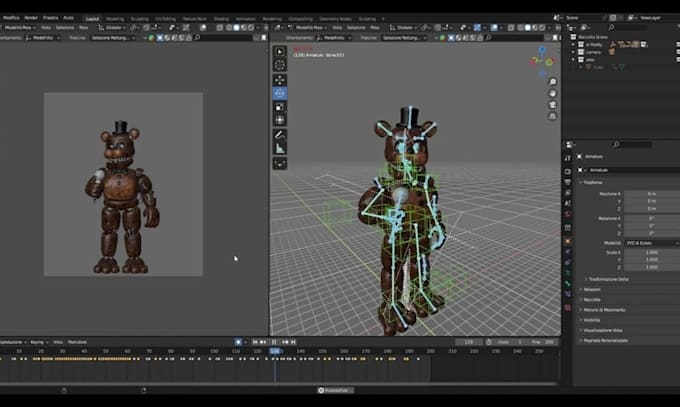Switch right viewport to wireframe shading

click(520, 27)
